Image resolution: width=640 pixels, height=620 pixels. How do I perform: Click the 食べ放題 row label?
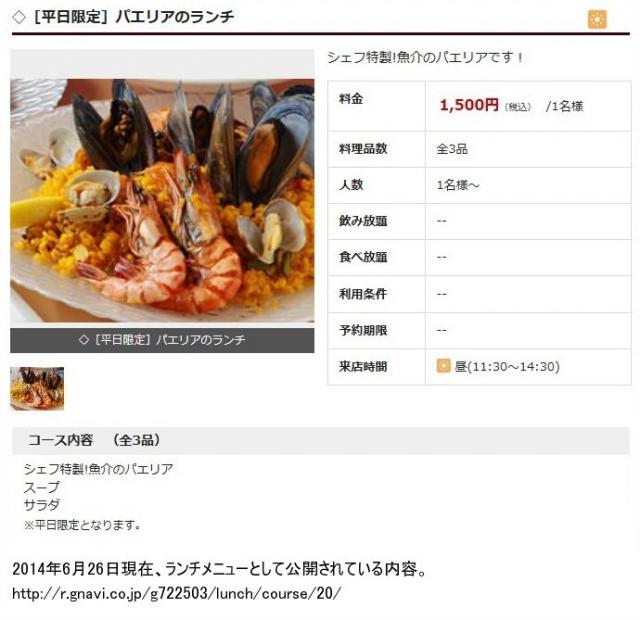click(x=363, y=257)
